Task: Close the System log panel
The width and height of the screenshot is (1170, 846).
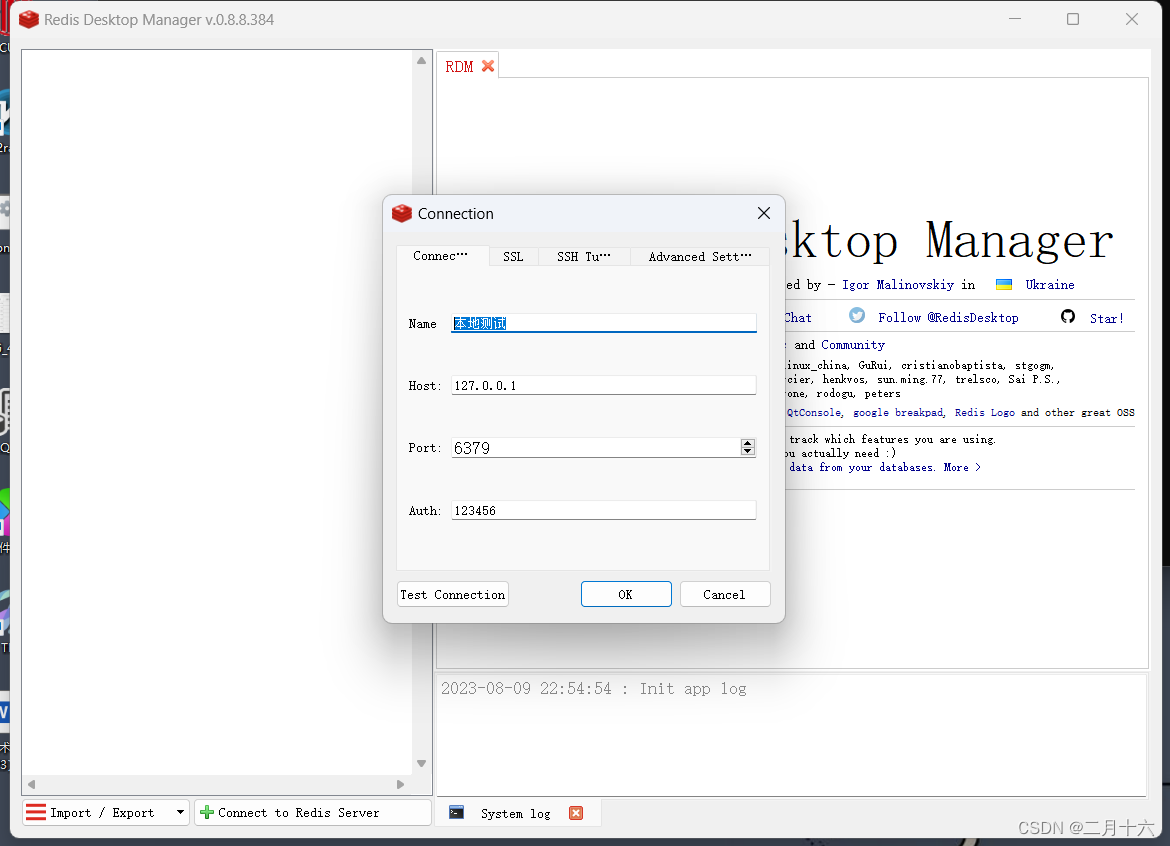Action: coord(576,813)
